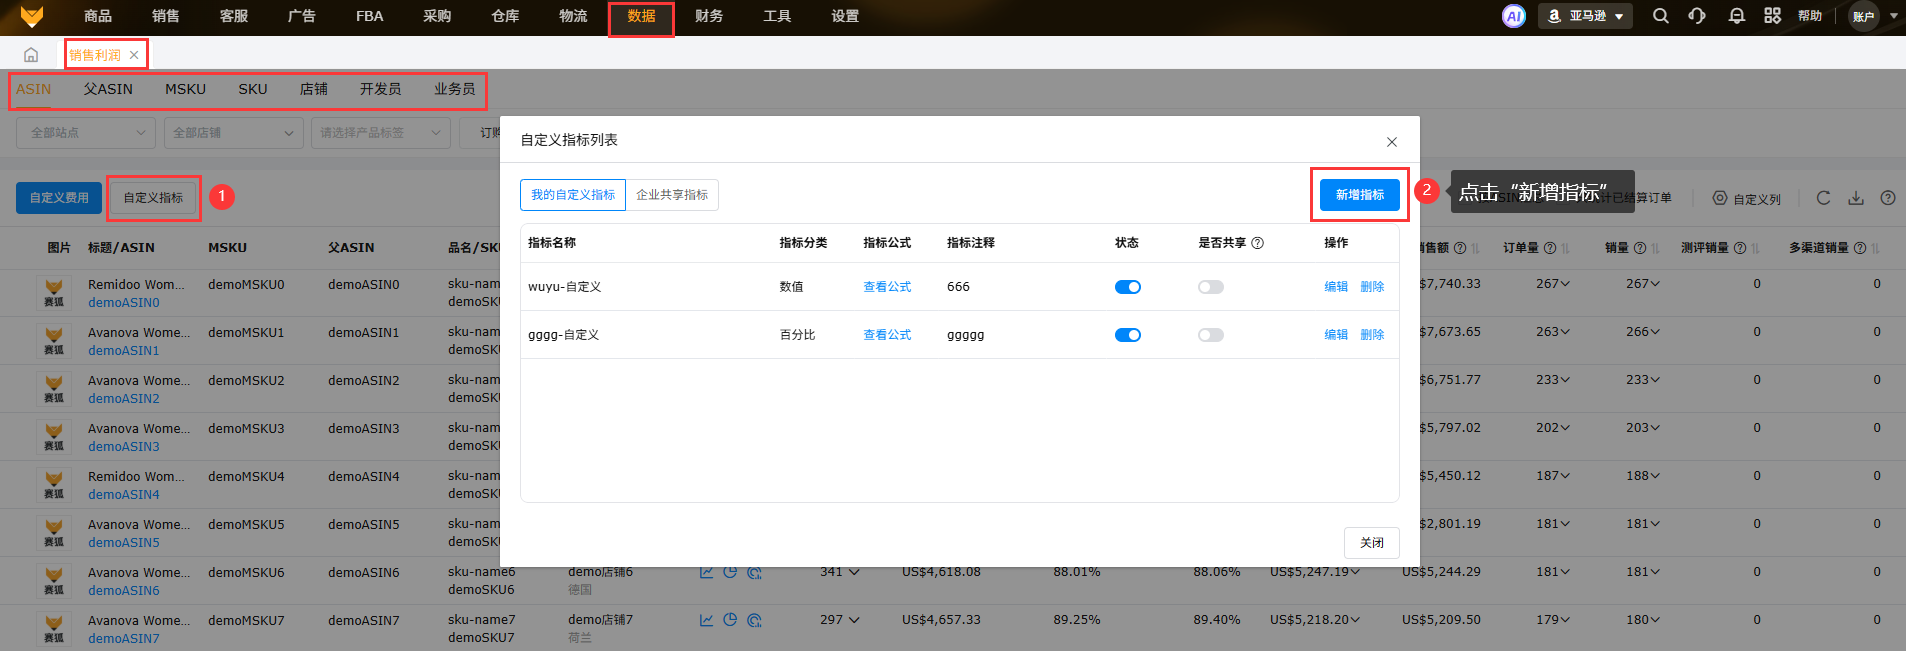Open the apps grid icon
The height and width of the screenshot is (651, 1906).
[1772, 16]
